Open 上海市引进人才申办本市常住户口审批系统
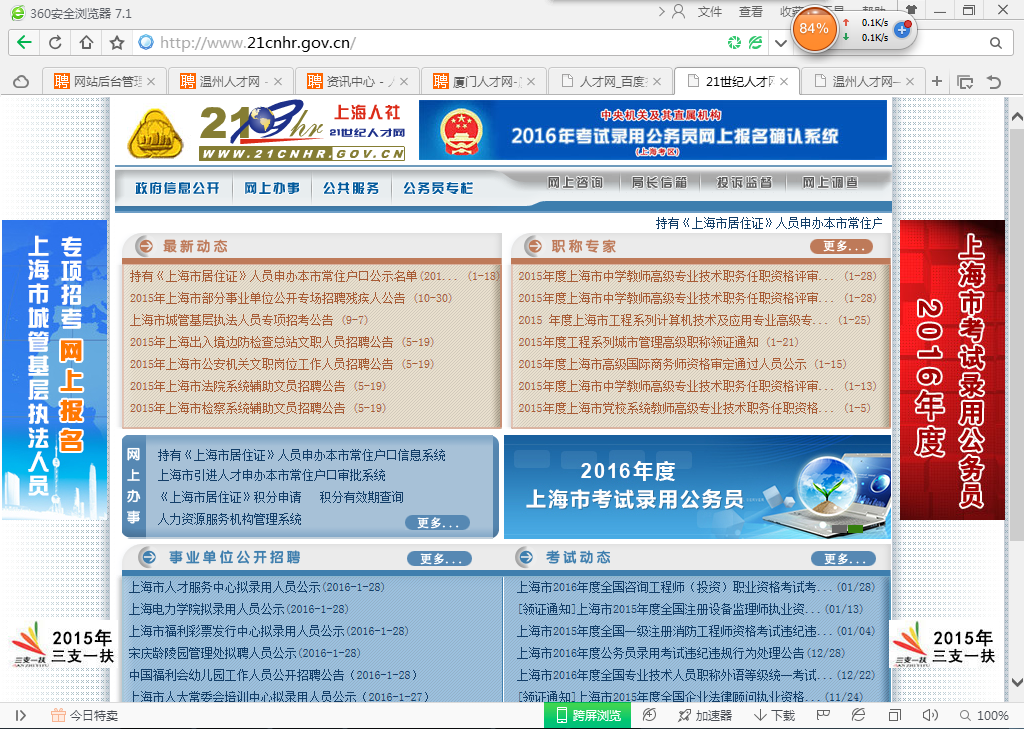Screen dimensions: 1024x729 (271, 476)
